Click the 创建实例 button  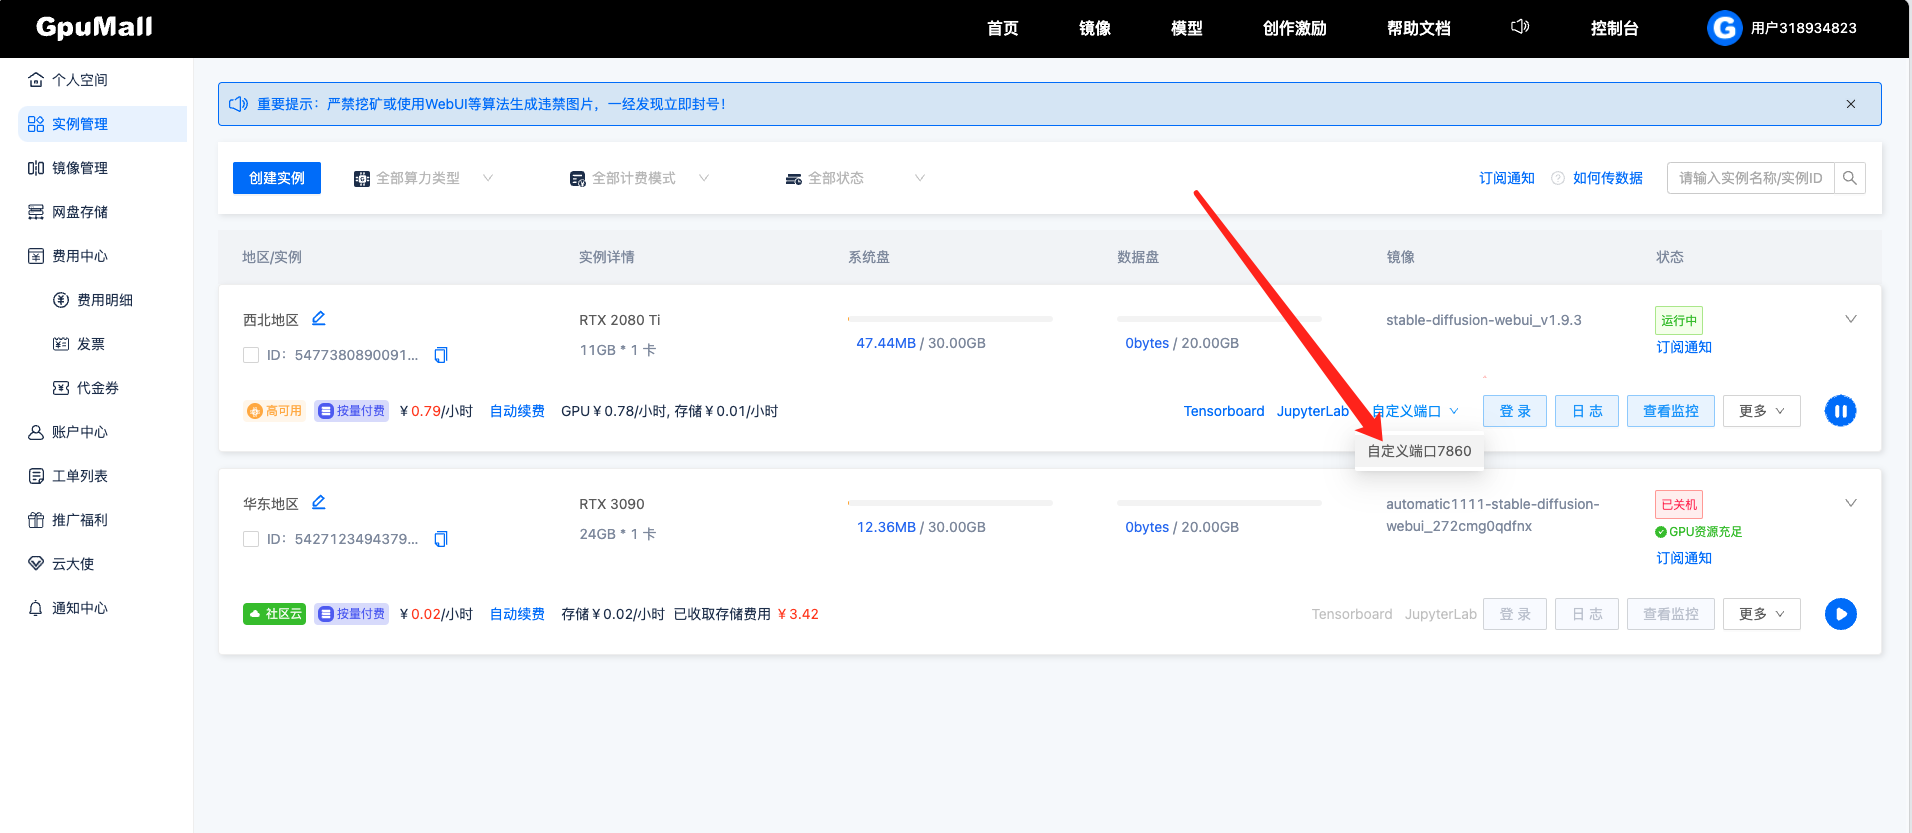click(x=277, y=178)
